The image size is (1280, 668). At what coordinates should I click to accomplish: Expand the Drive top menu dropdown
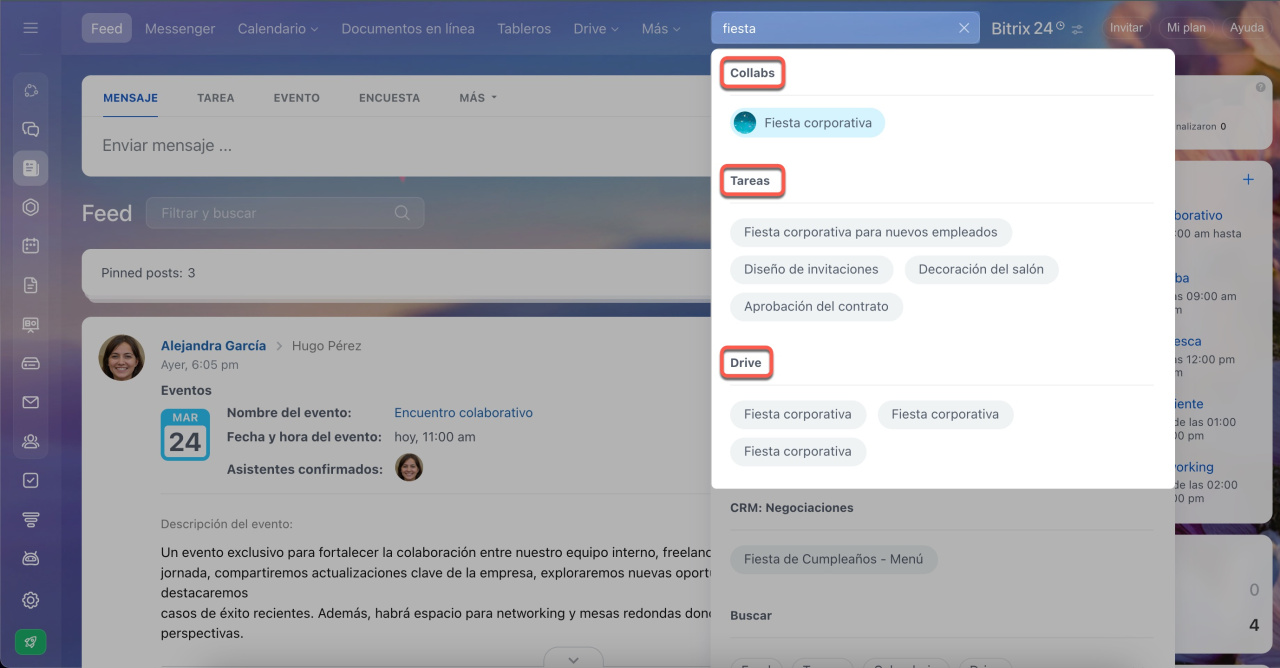click(597, 28)
